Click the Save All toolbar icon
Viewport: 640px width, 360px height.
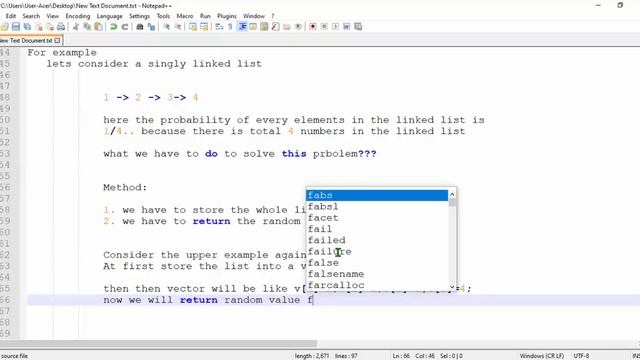point(27,27)
